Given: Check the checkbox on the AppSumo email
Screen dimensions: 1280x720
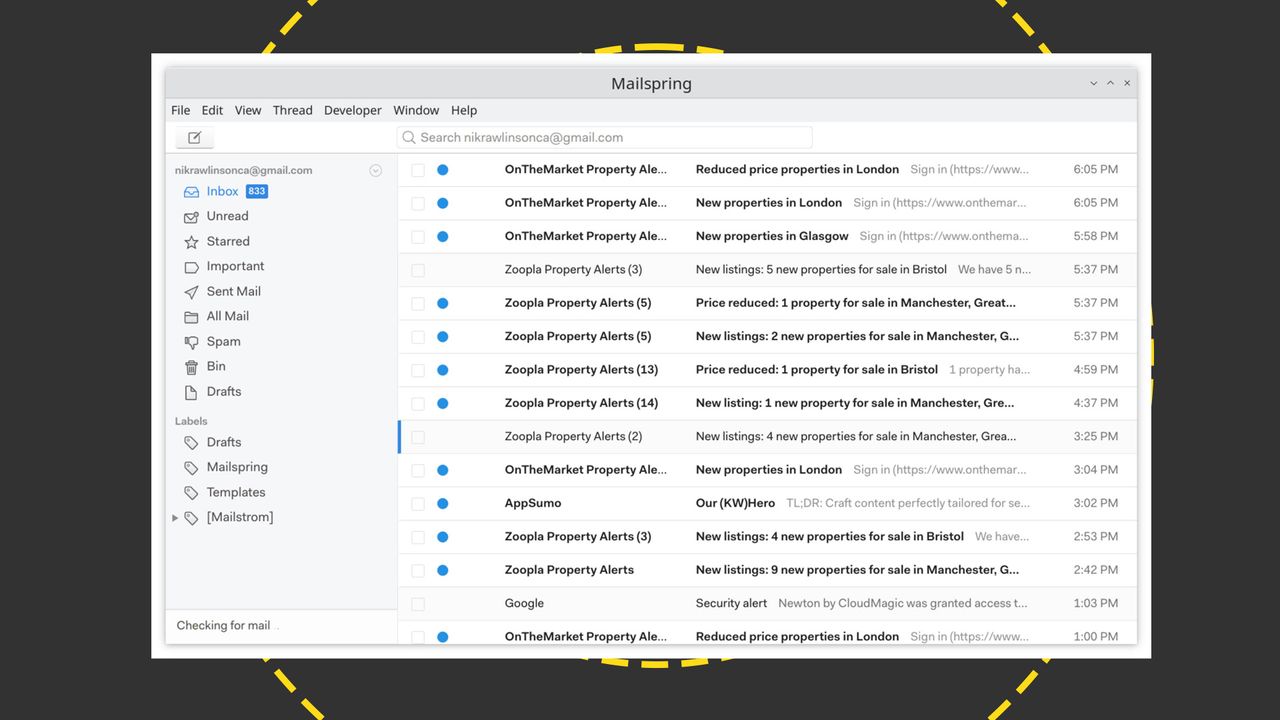Looking at the screenshot, I should (x=417, y=503).
